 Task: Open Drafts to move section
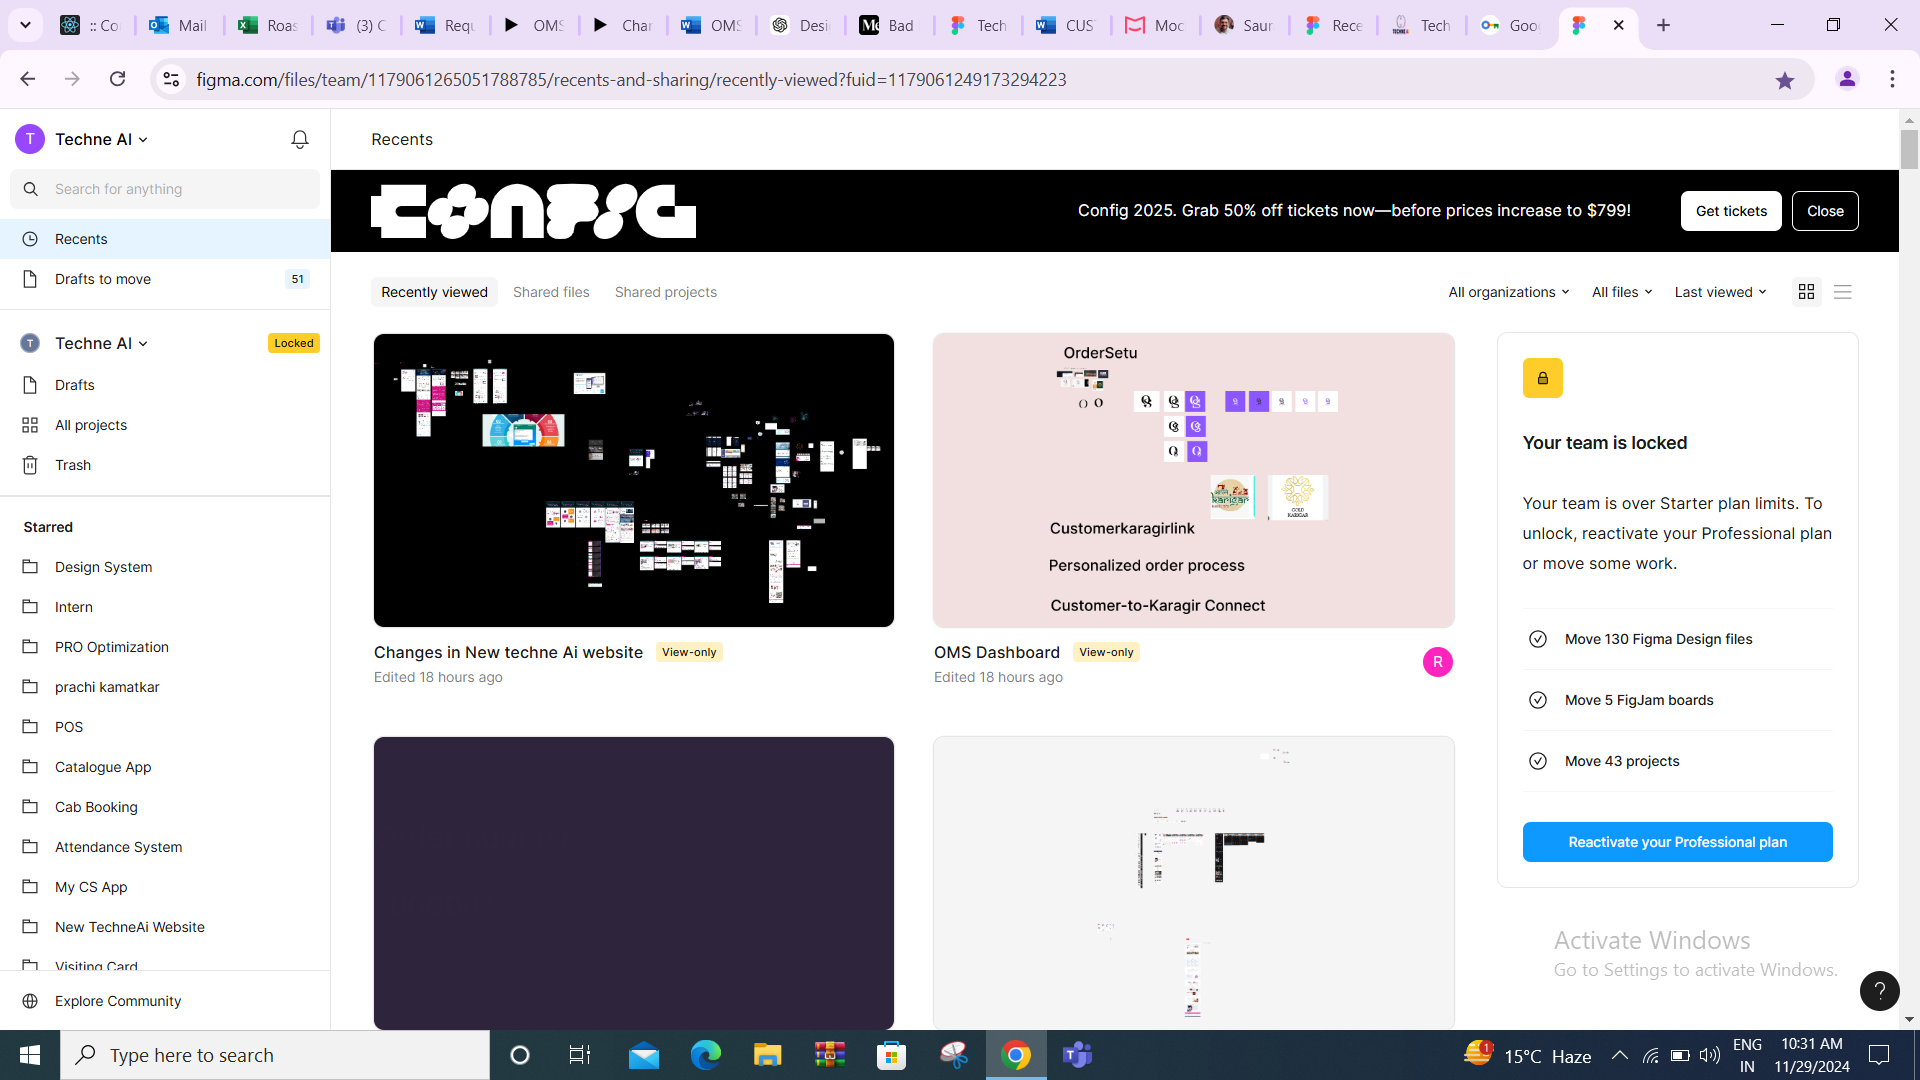point(165,279)
